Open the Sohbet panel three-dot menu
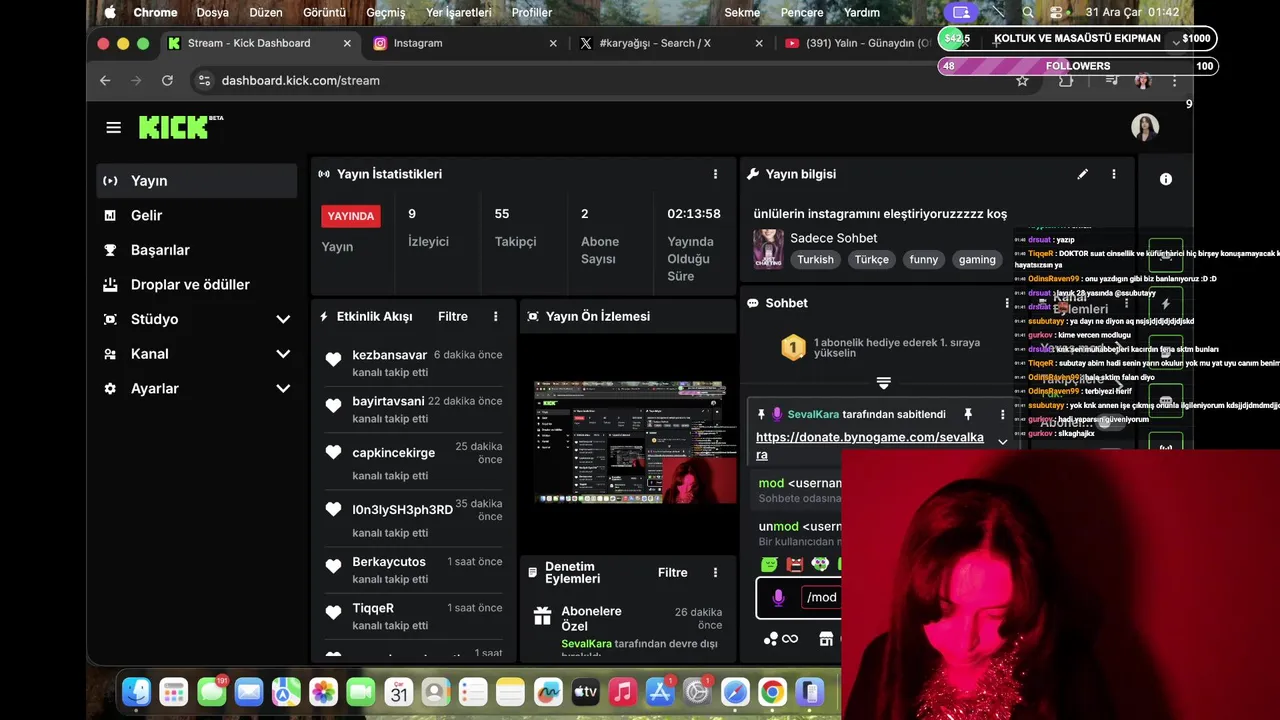The image size is (1280, 720). 1007,303
